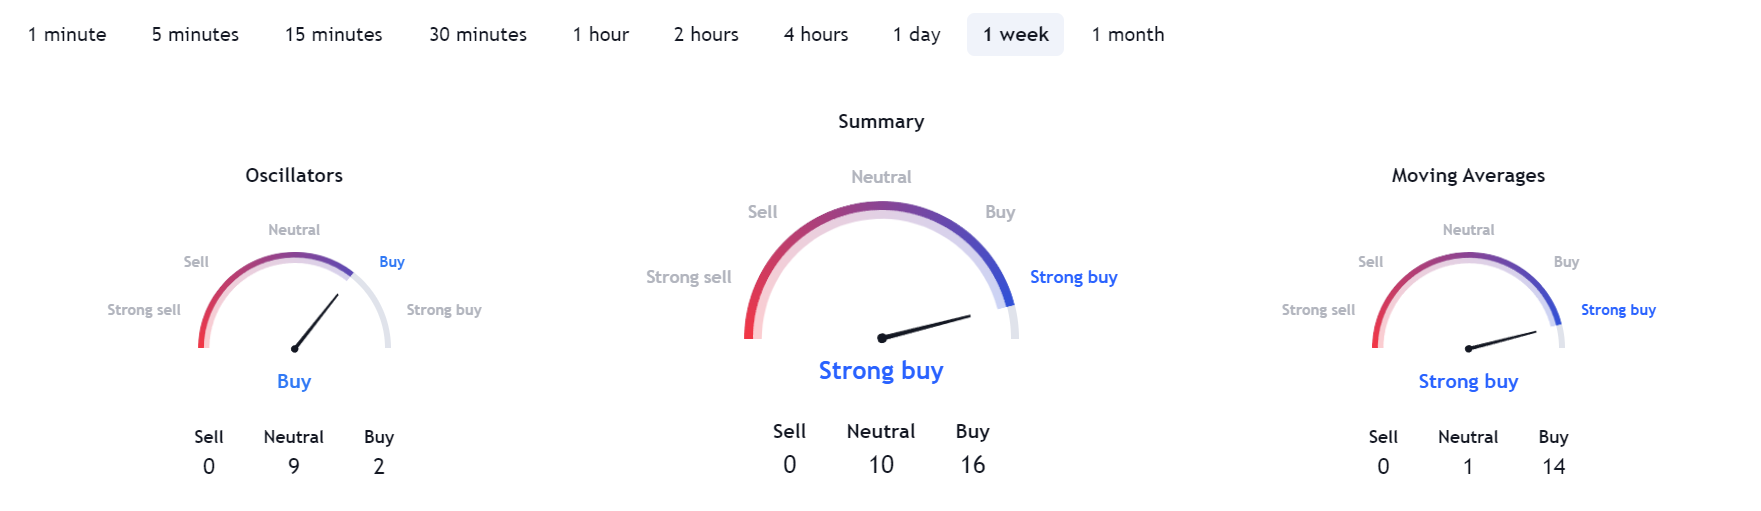
Task: Select the 1 minute timeframe tab
Action: (x=67, y=35)
